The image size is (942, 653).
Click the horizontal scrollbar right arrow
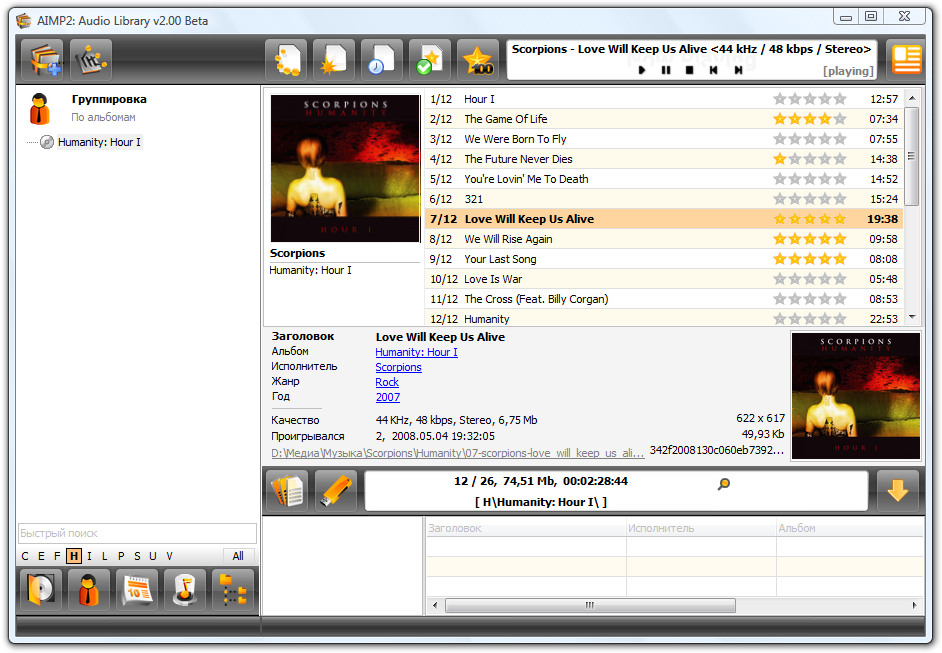(x=914, y=605)
